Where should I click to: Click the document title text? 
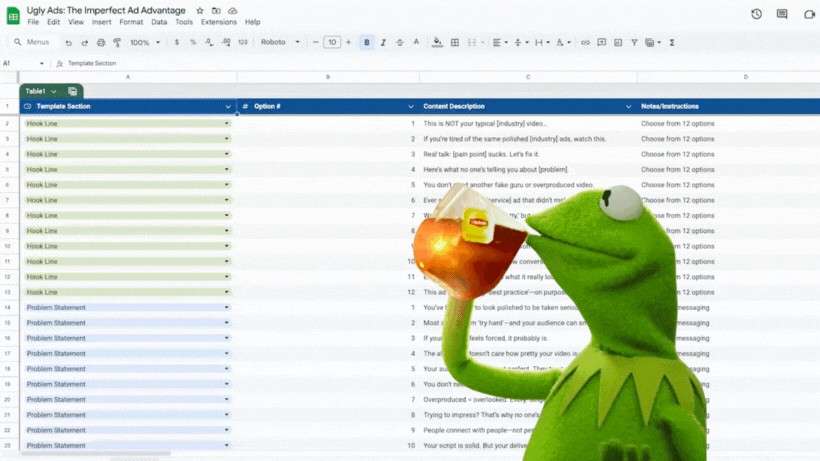click(x=106, y=10)
